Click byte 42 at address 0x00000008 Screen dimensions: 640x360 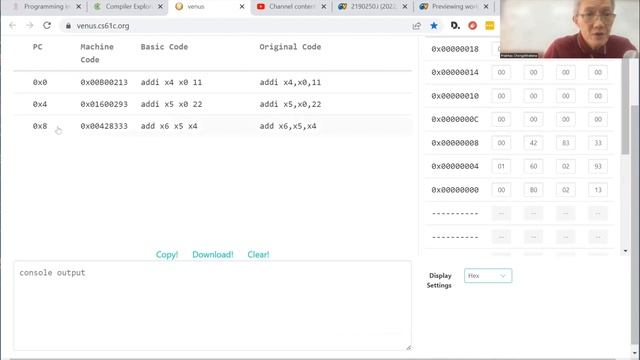(533, 143)
